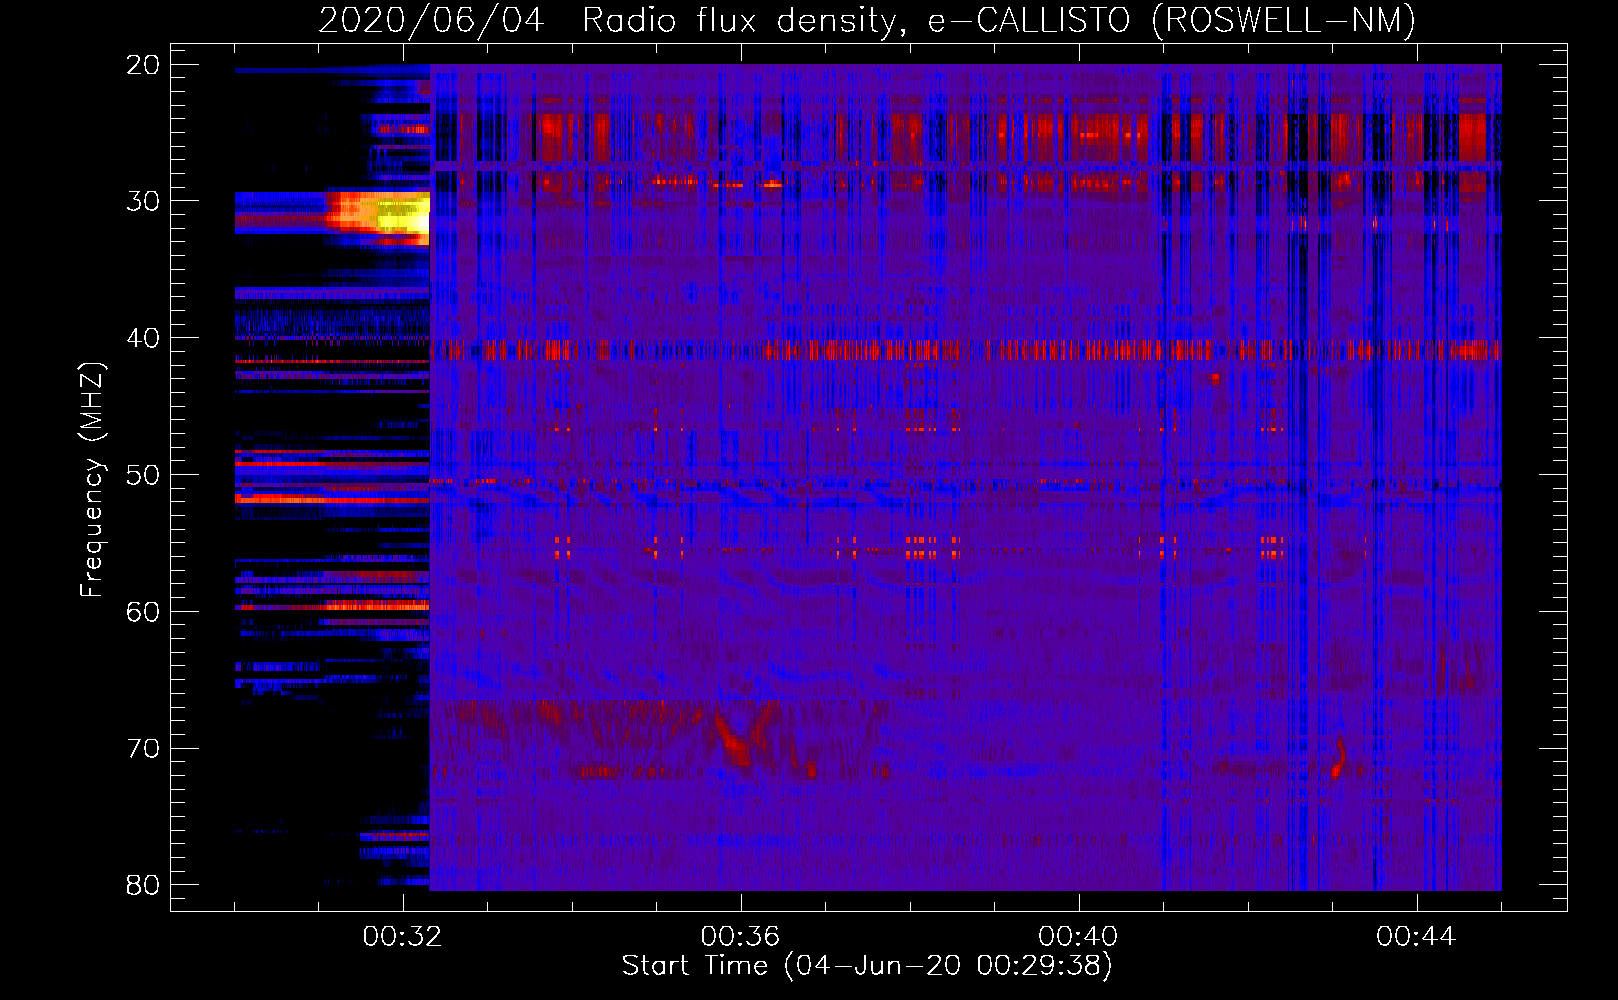Click the small red streak at 70 MHz near 00:43
Image resolution: width=1618 pixels, height=1000 pixels.
coord(1338,757)
